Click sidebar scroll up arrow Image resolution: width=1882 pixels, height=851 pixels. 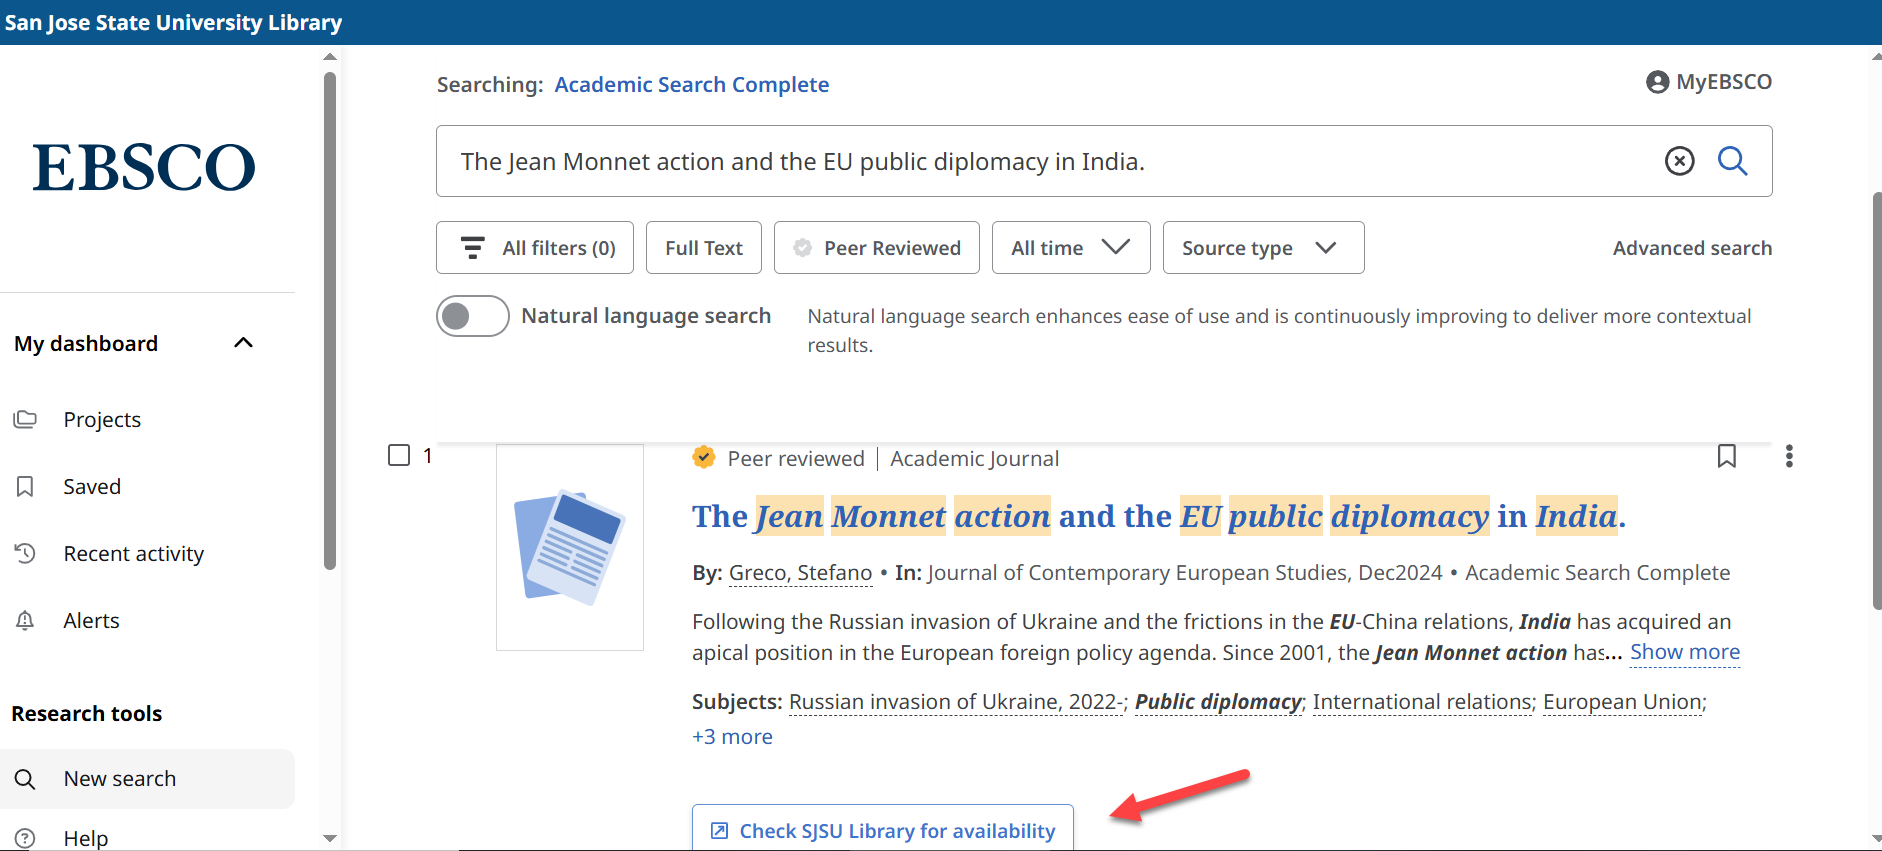point(330,57)
